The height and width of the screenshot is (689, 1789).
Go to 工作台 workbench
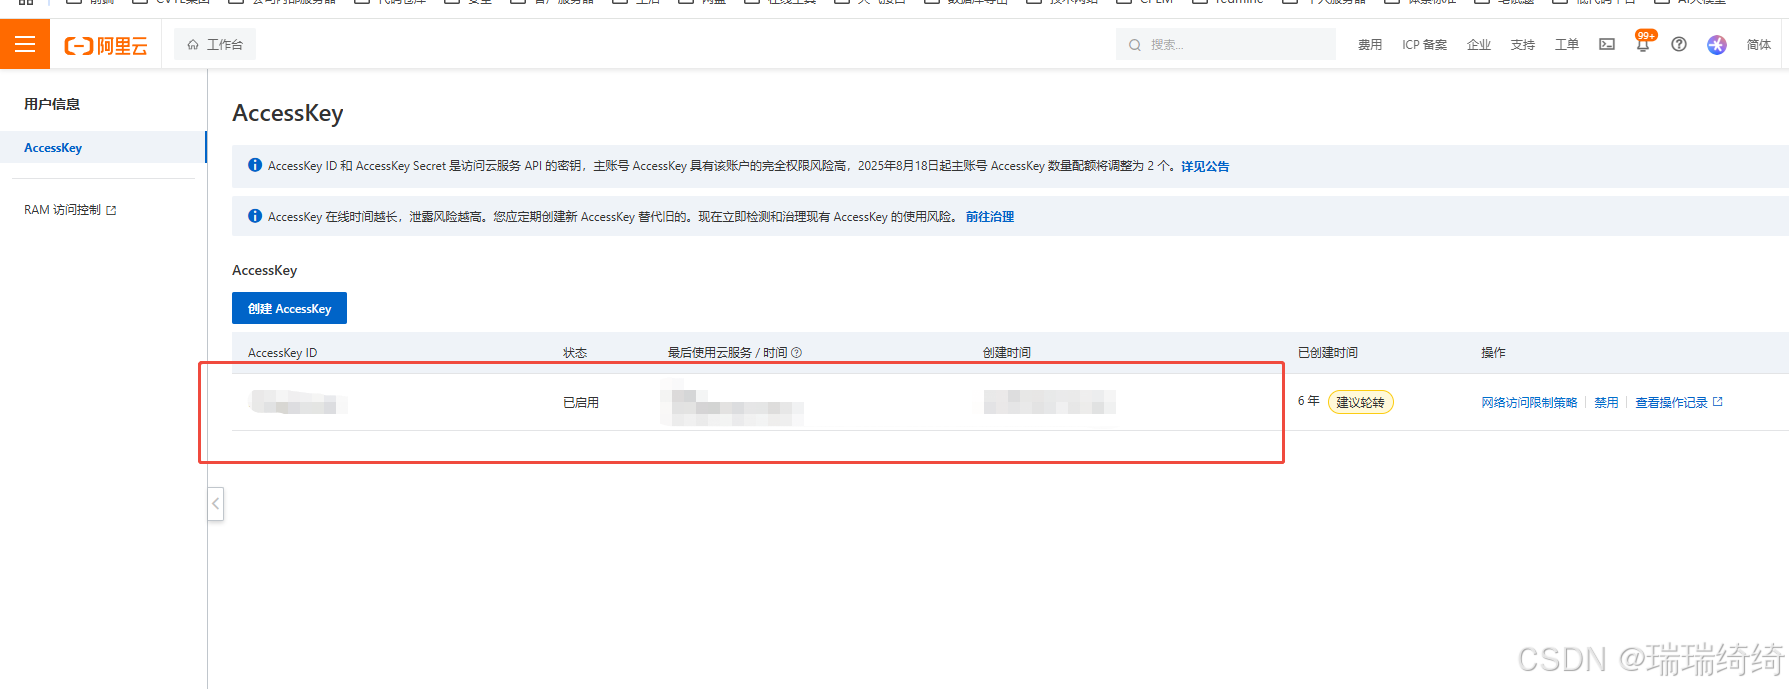[215, 44]
